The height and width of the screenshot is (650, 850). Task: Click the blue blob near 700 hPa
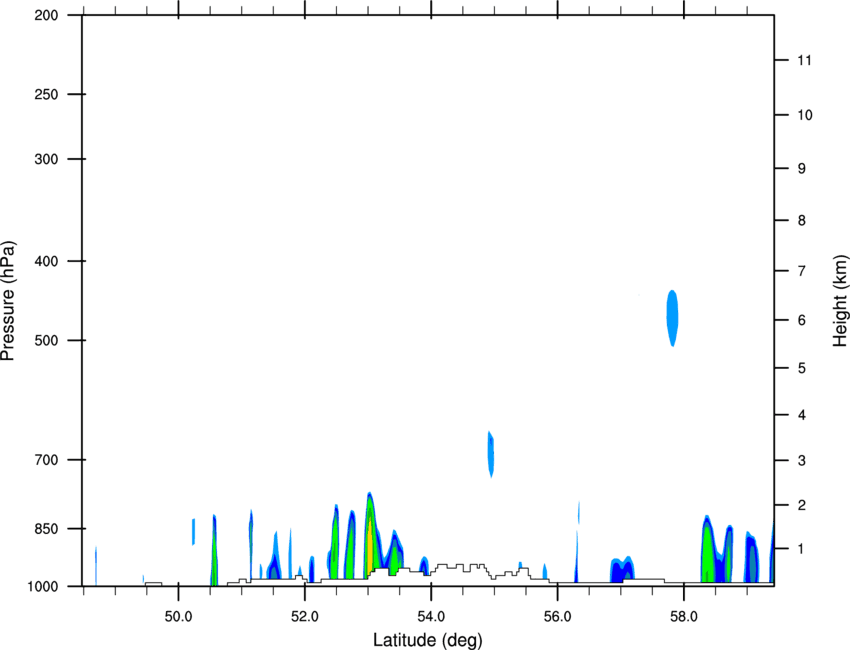491,454
